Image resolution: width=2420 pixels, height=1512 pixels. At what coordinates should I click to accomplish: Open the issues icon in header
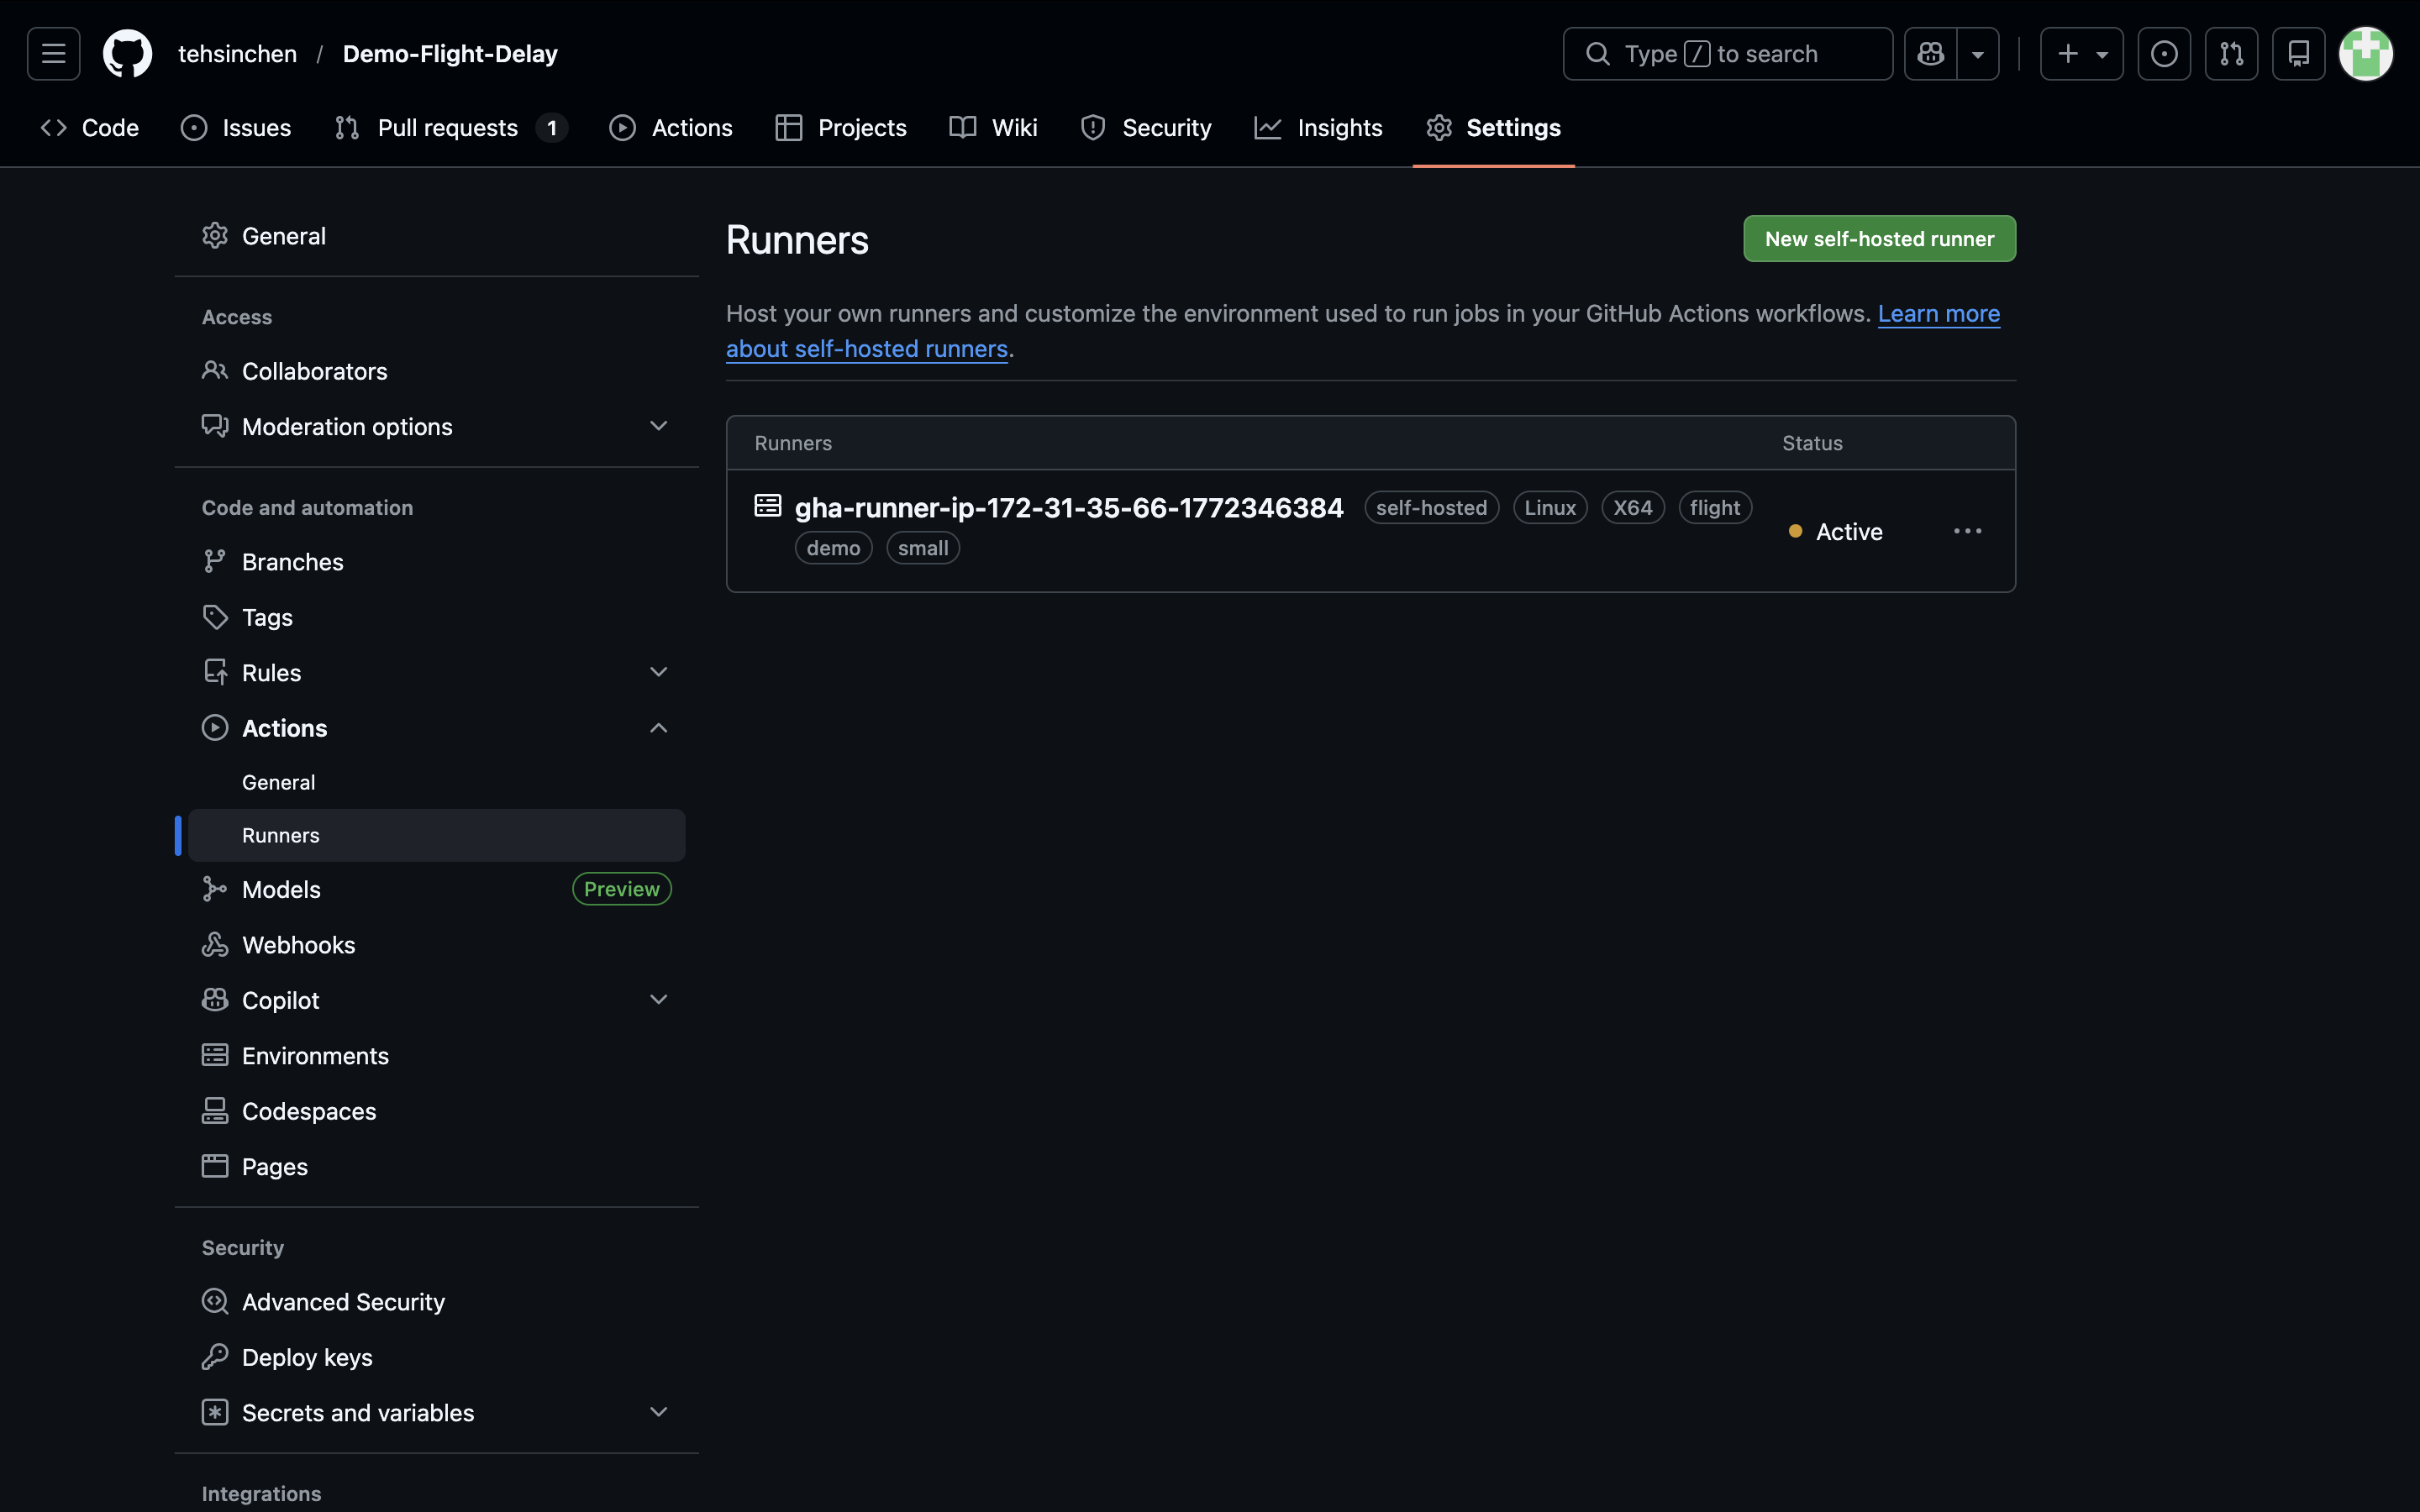click(2164, 54)
